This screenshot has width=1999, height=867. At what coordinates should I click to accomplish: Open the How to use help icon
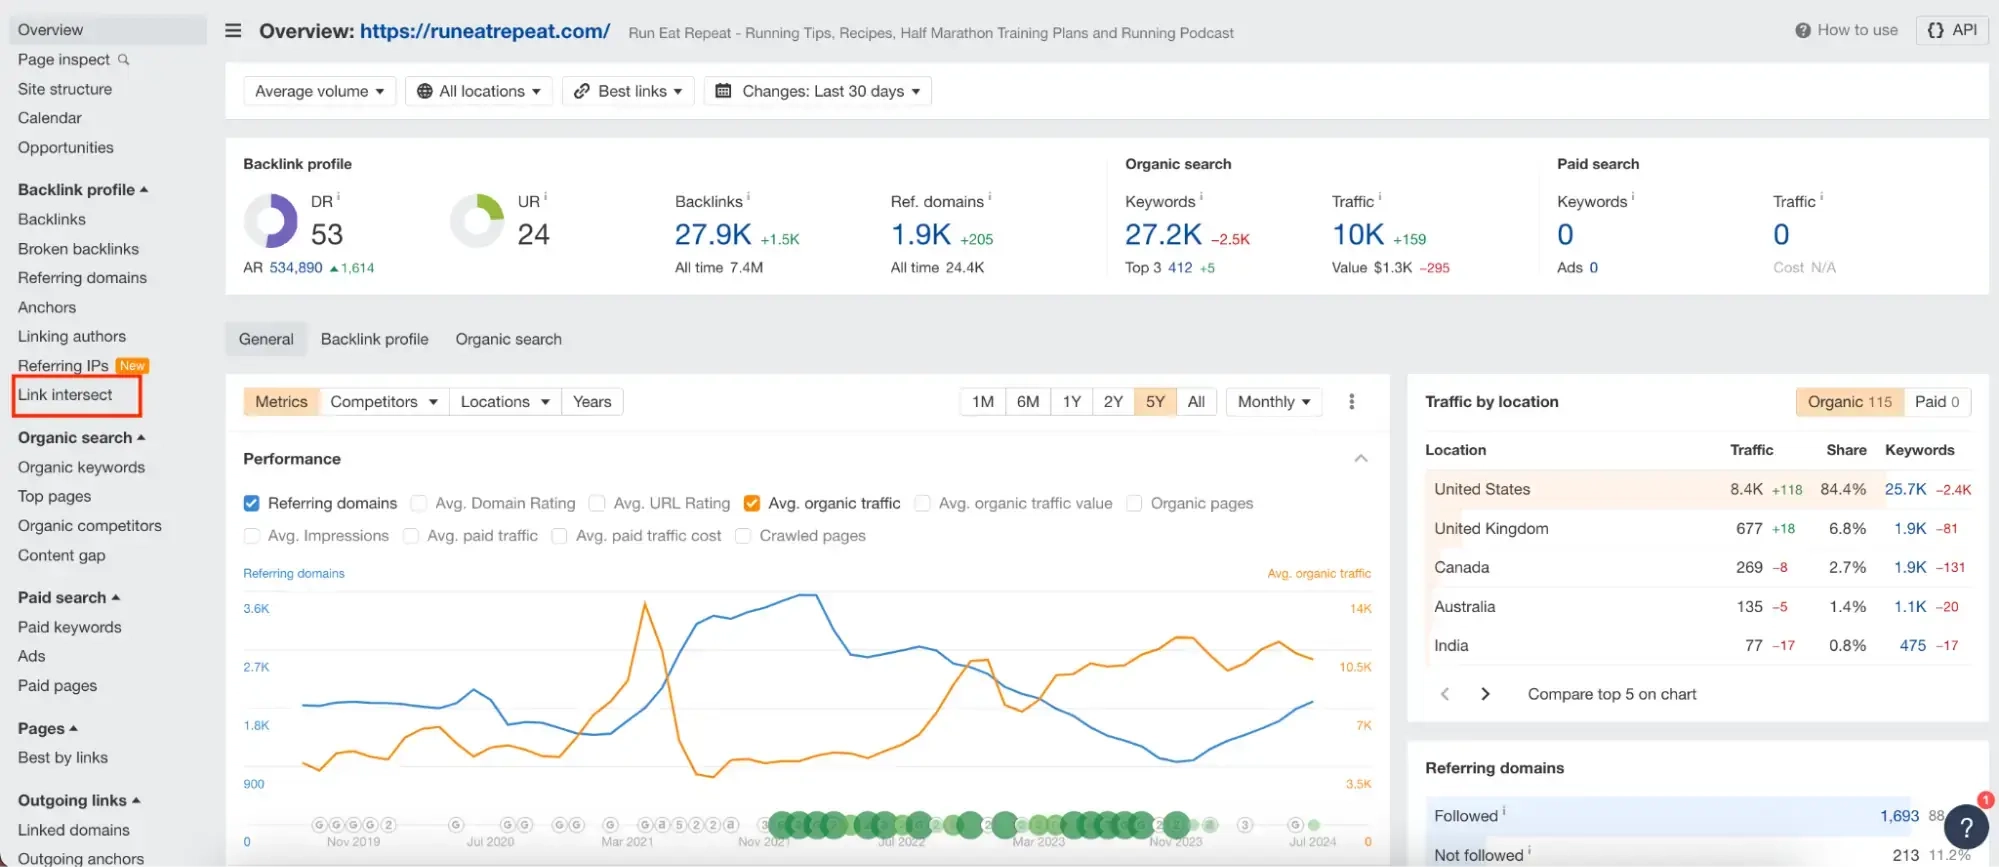tap(1802, 30)
